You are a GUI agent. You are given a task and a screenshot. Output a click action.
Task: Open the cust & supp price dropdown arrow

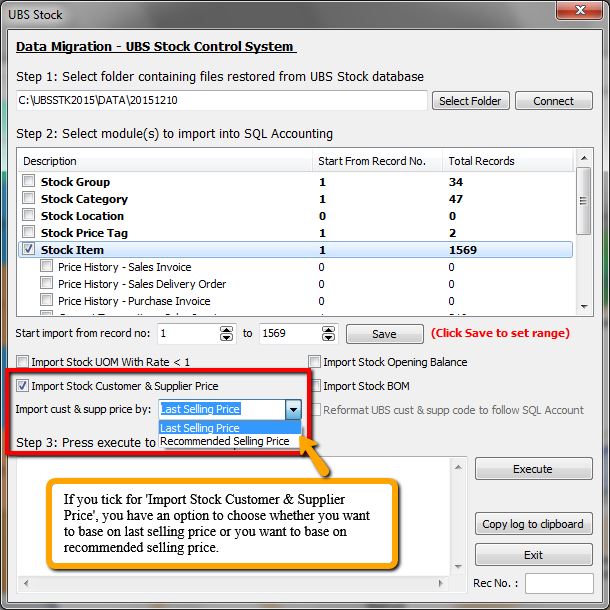(x=293, y=409)
